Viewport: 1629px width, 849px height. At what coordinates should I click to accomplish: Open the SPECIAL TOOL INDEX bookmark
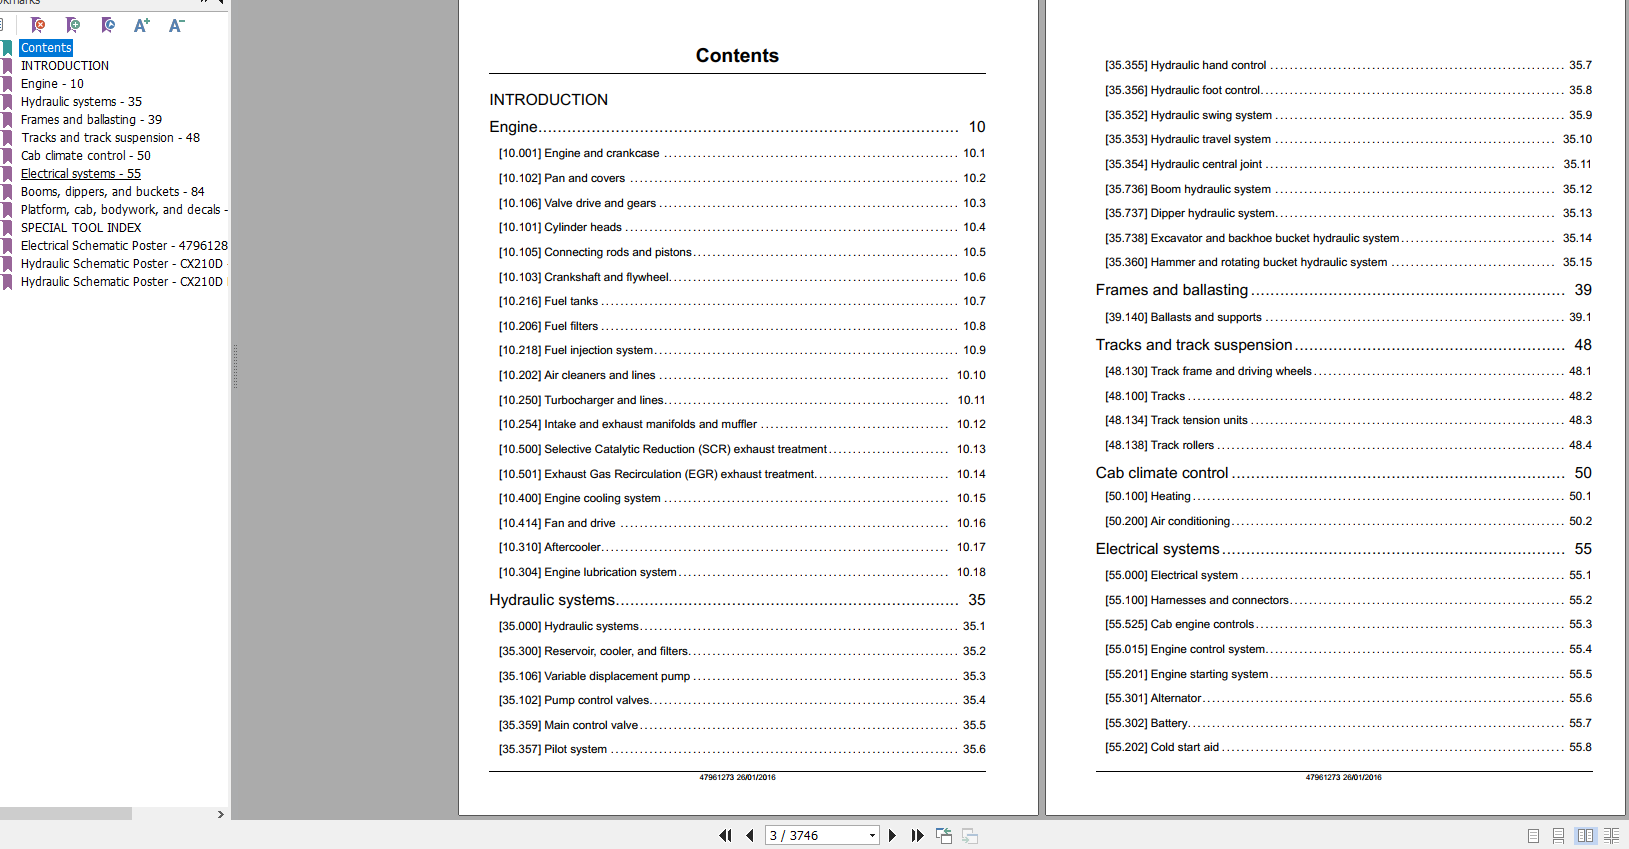pos(81,228)
